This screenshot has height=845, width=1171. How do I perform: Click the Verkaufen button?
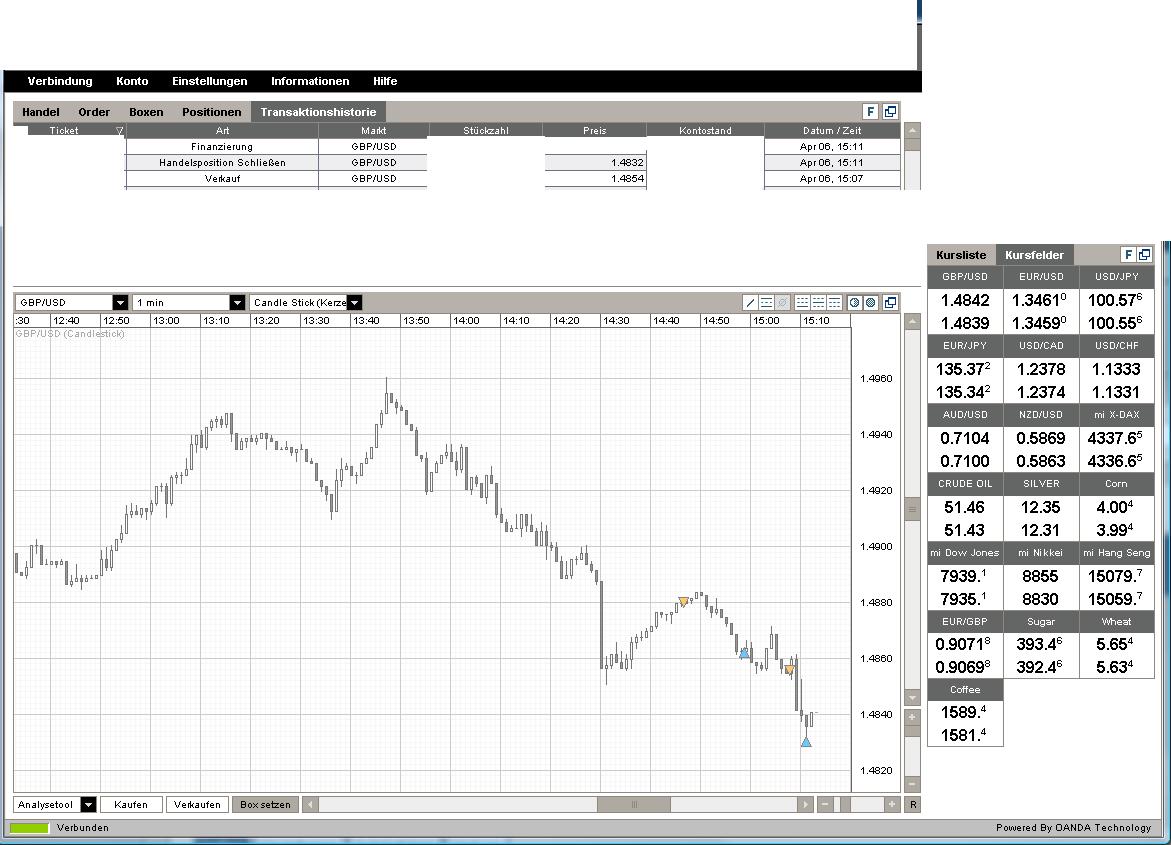197,805
